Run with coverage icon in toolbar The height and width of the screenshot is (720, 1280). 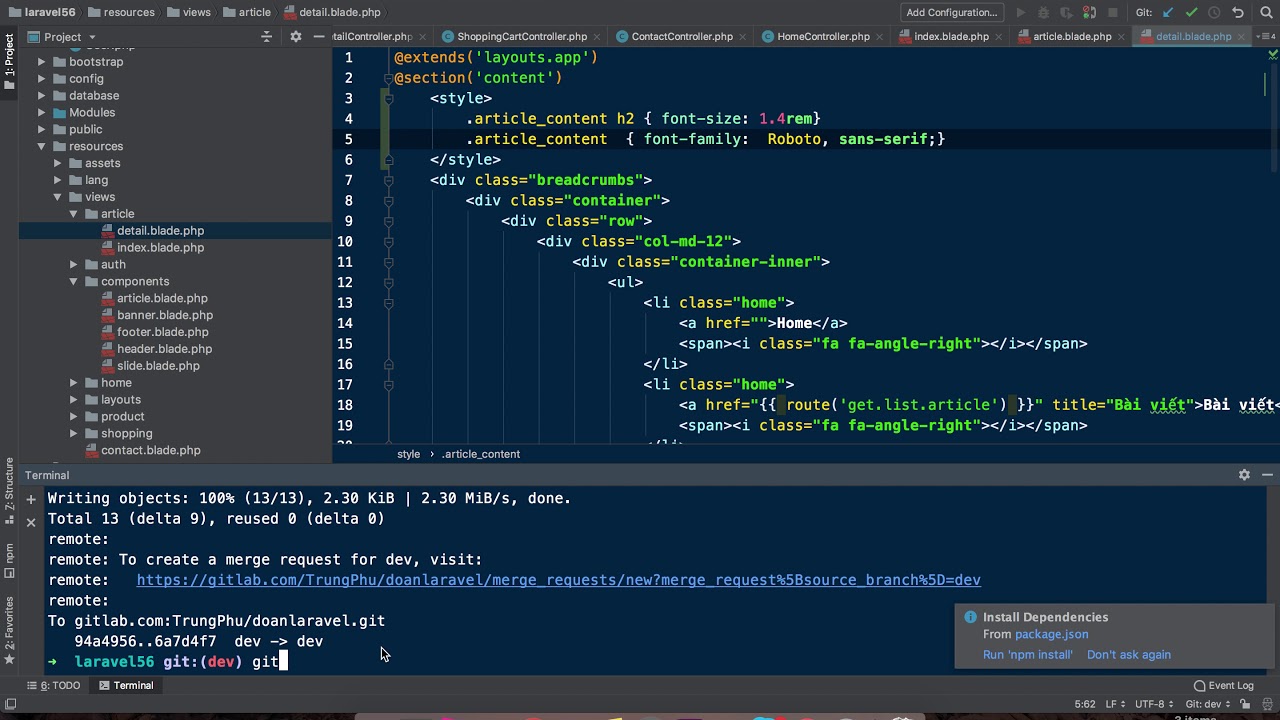1068,13
